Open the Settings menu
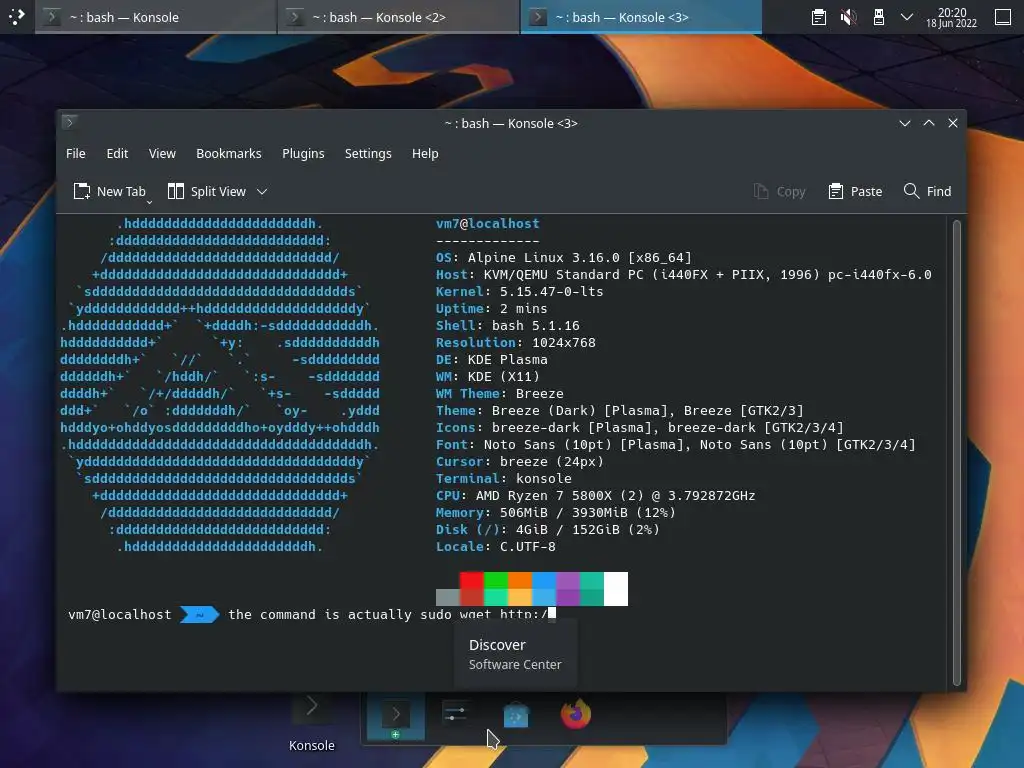This screenshot has width=1024, height=768. click(x=368, y=153)
